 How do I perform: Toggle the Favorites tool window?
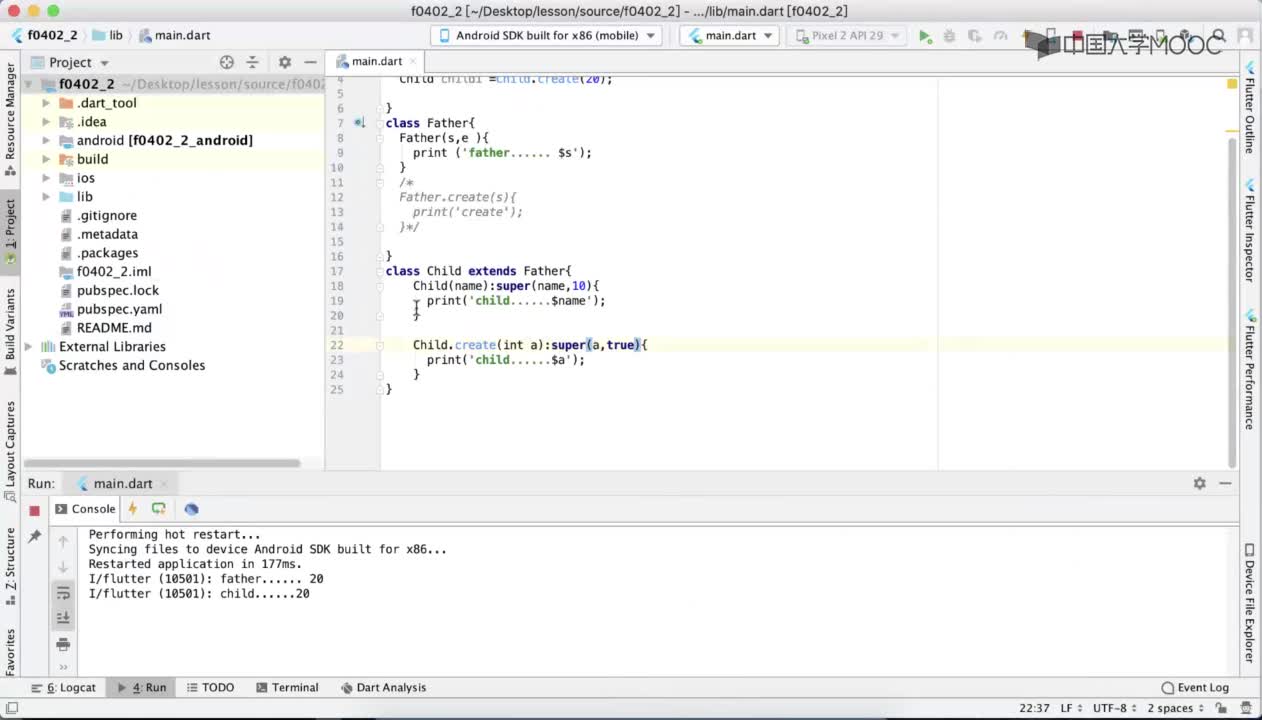11,652
